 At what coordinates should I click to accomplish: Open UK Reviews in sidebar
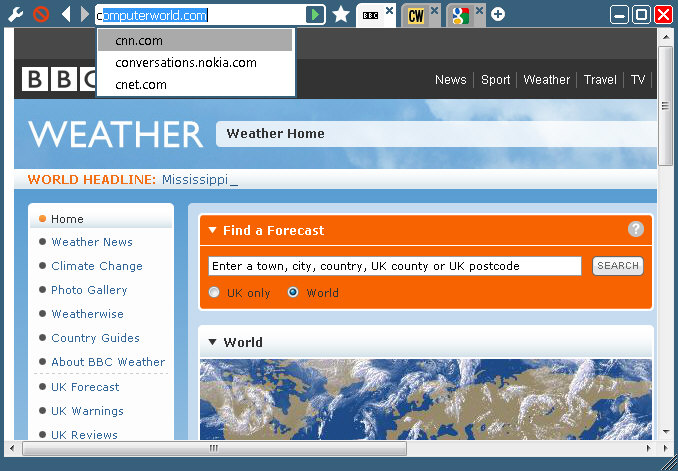[x=84, y=435]
